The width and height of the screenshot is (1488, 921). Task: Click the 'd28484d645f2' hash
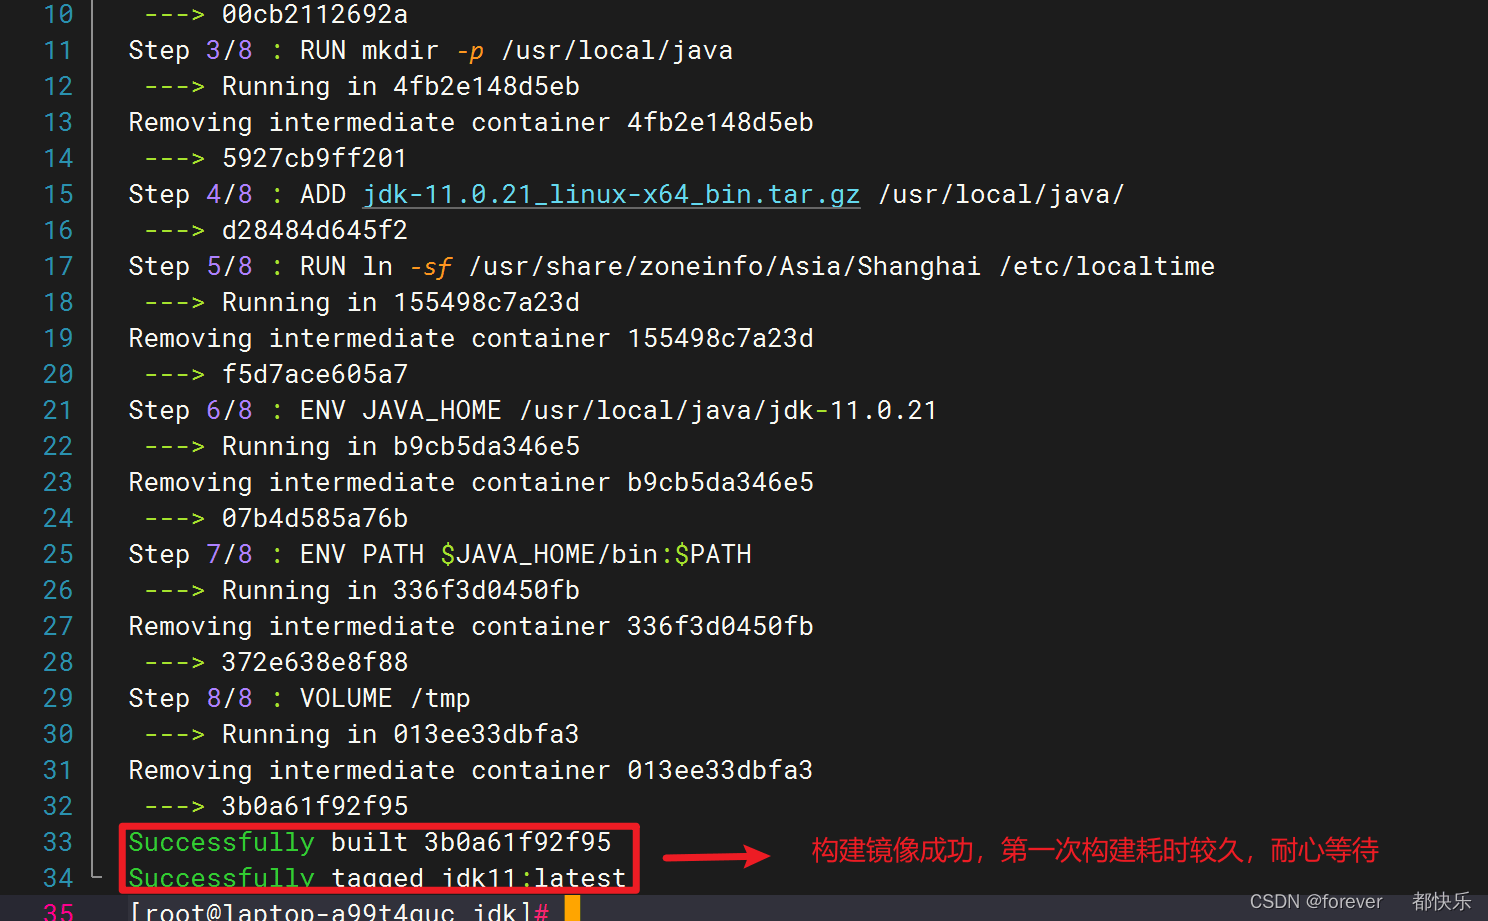[x=315, y=230]
